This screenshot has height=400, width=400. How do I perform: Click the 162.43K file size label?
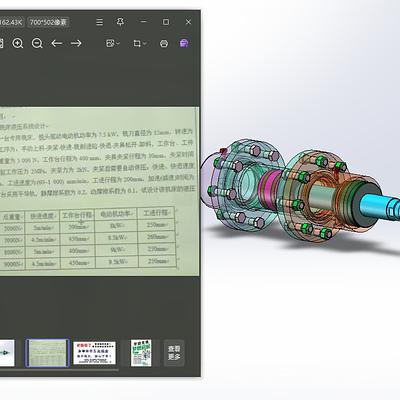[x=11, y=22]
